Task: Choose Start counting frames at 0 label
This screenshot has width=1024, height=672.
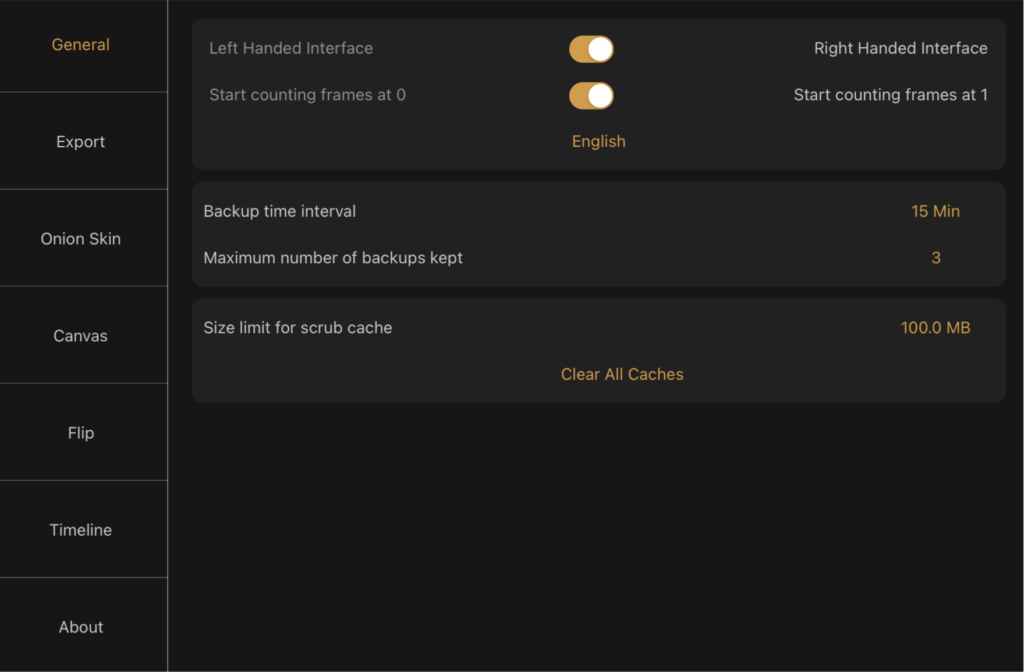Action: coord(308,95)
